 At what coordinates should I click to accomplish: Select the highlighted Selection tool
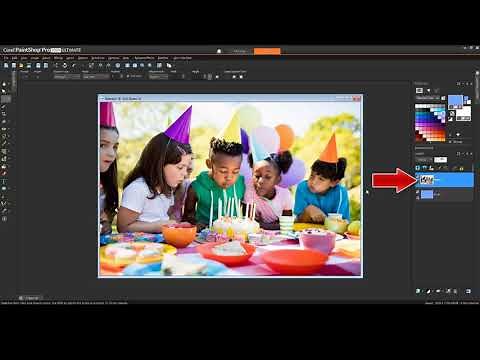pyautogui.click(x=6, y=99)
